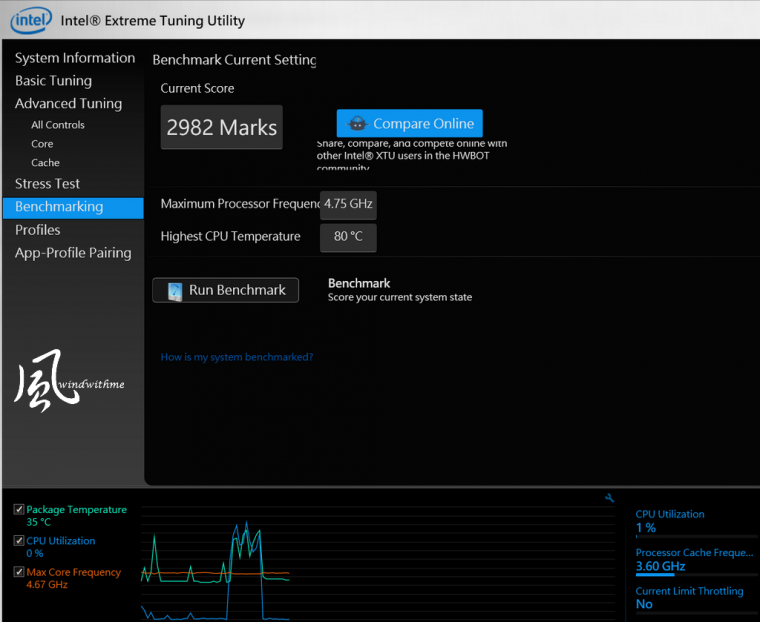Click the Run Benchmark icon
The height and width of the screenshot is (622, 760).
tap(175, 291)
